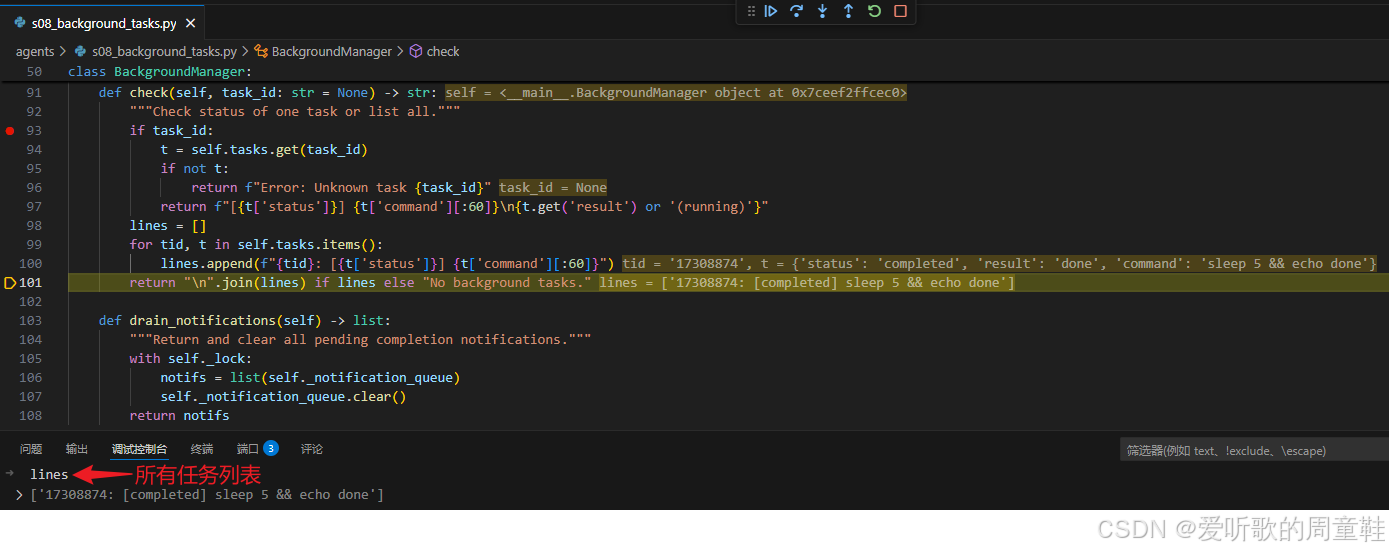The image size is (1389, 552).
Task: Select the 调试控制台 panel tab
Action: 139,449
